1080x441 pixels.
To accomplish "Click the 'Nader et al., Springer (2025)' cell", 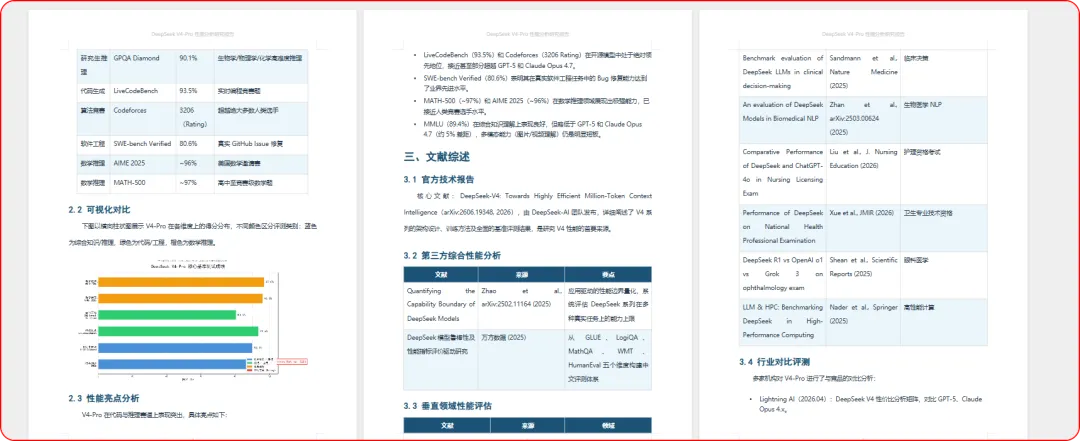I will (x=864, y=321).
